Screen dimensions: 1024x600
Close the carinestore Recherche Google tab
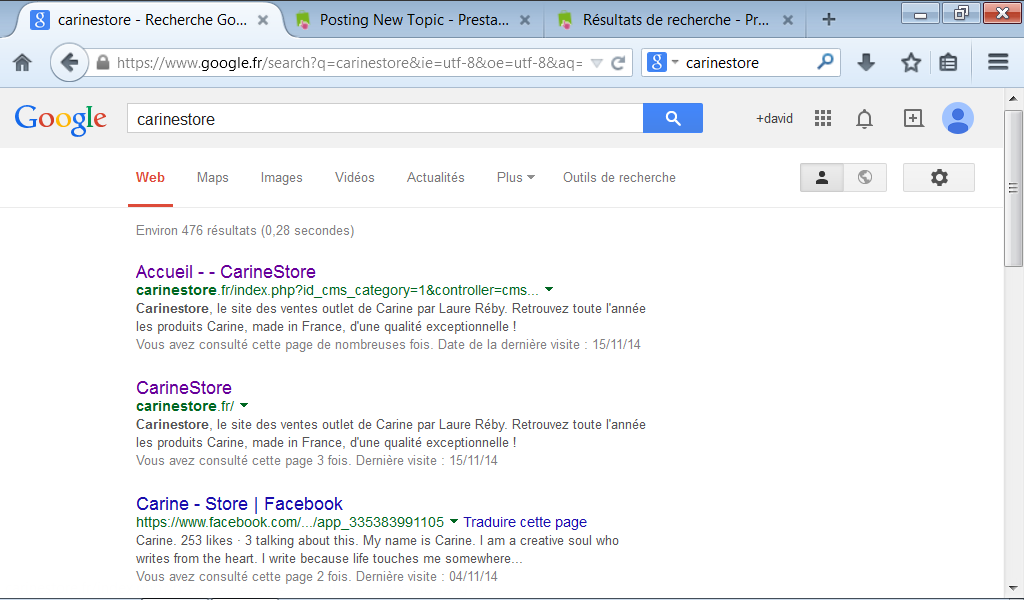tap(263, 20)
